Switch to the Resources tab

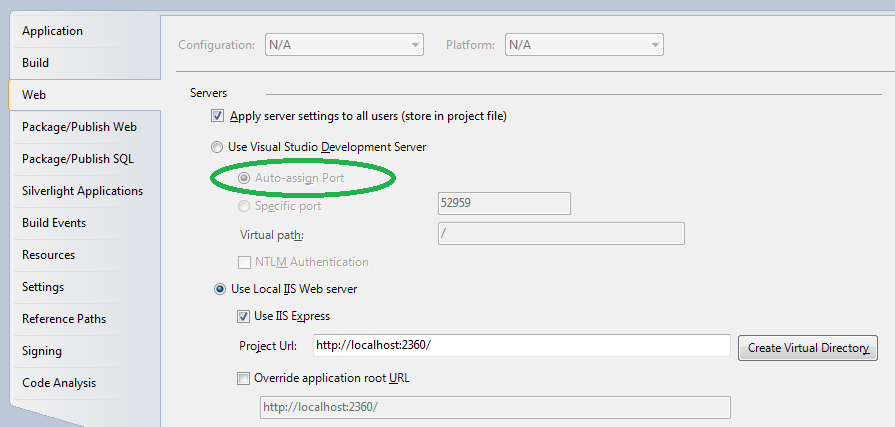point(48,255)
